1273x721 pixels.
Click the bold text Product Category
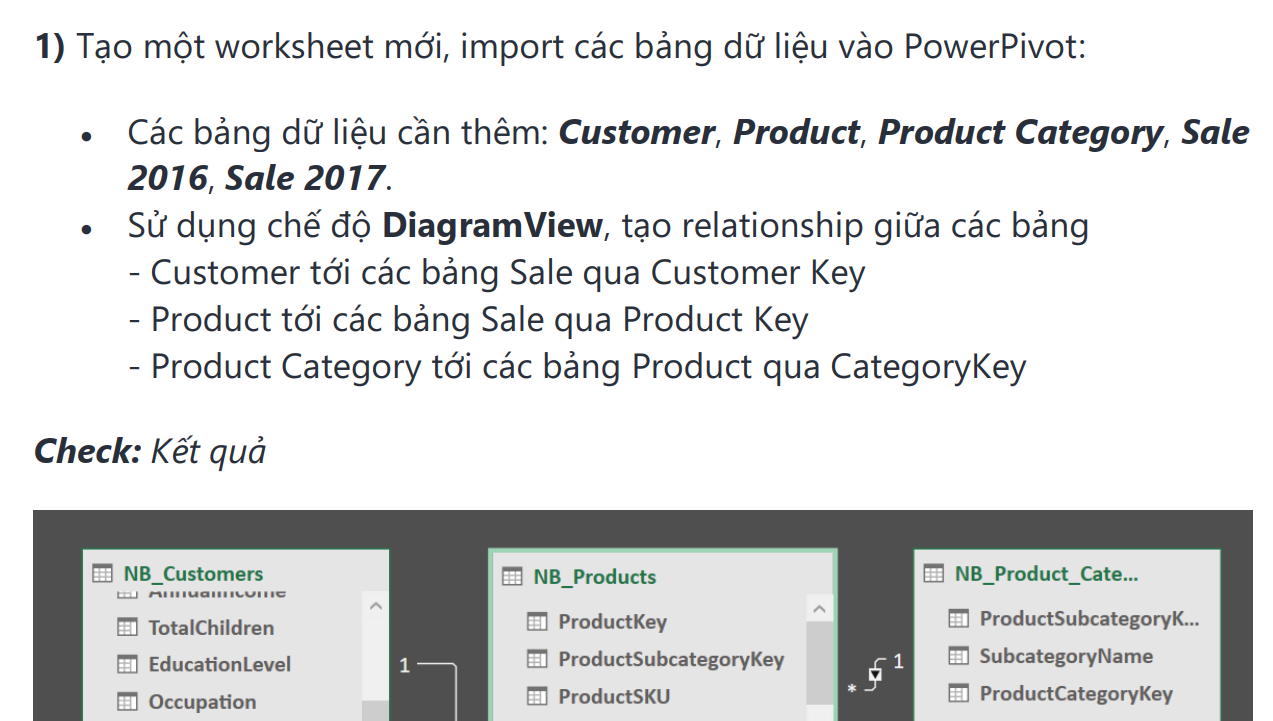tap(1020, 132)
